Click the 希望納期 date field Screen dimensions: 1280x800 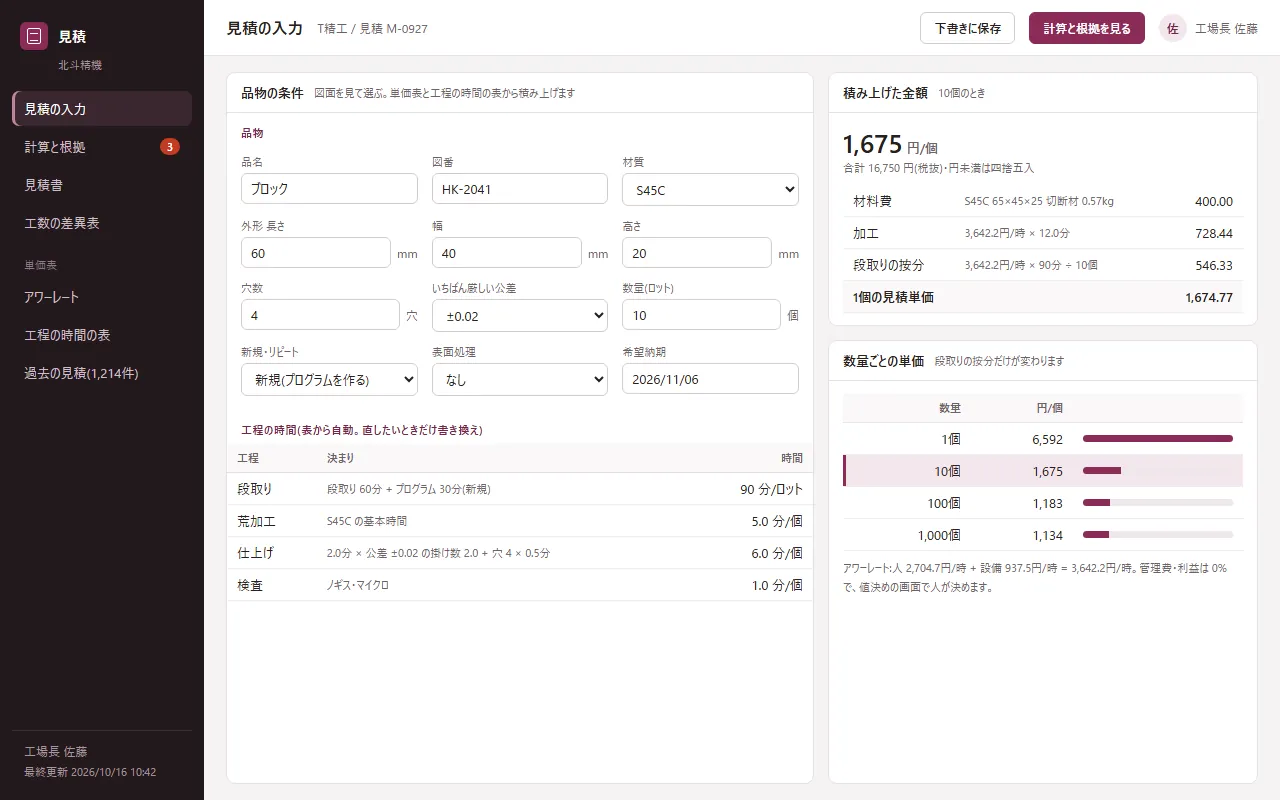(x=710, y=379)
